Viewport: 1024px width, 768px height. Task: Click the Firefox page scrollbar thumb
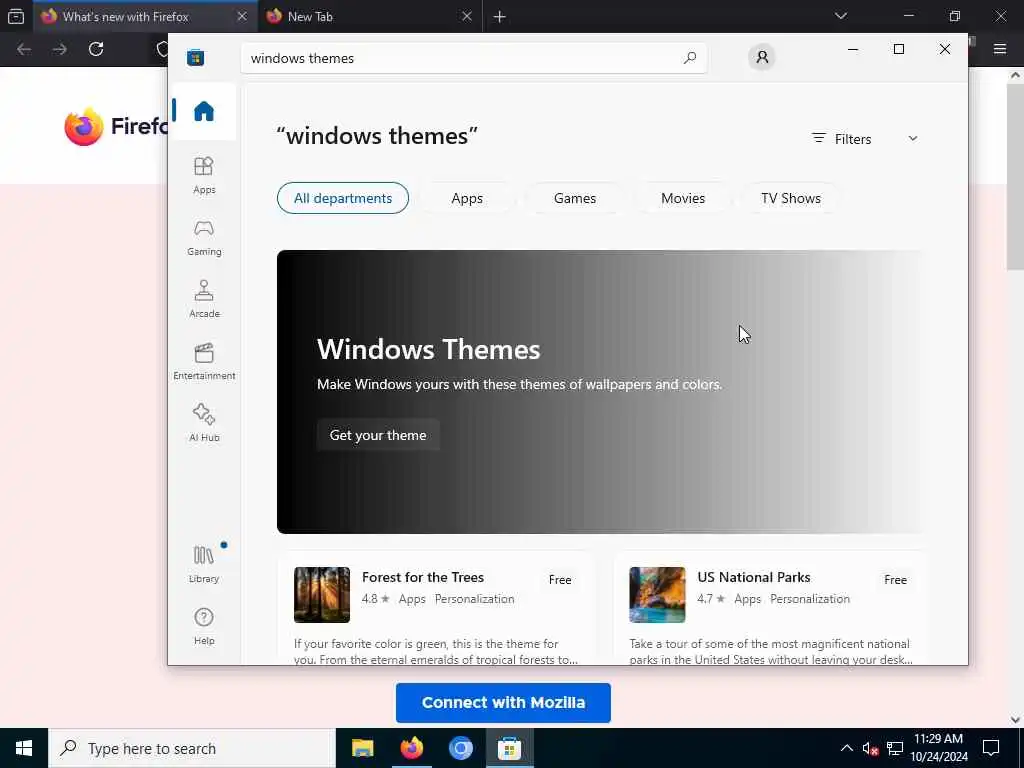click(1016, 176)
